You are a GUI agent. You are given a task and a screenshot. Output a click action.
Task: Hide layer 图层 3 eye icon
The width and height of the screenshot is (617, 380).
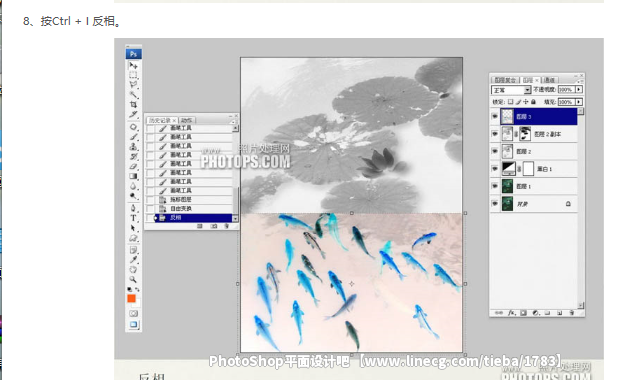pyautogui.click(x=495, y=116)
